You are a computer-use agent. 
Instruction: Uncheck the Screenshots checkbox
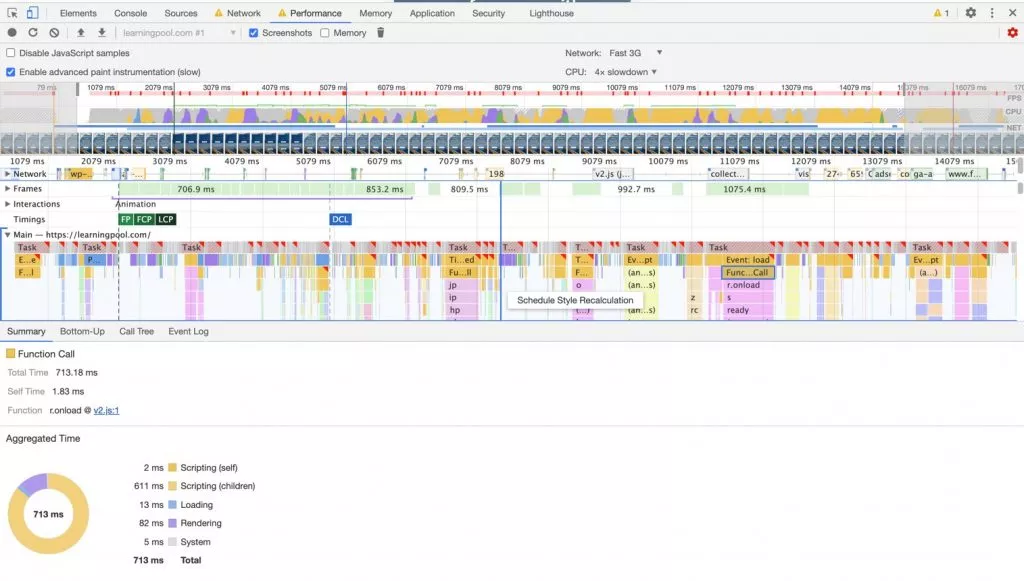click(x=254, y=33)
